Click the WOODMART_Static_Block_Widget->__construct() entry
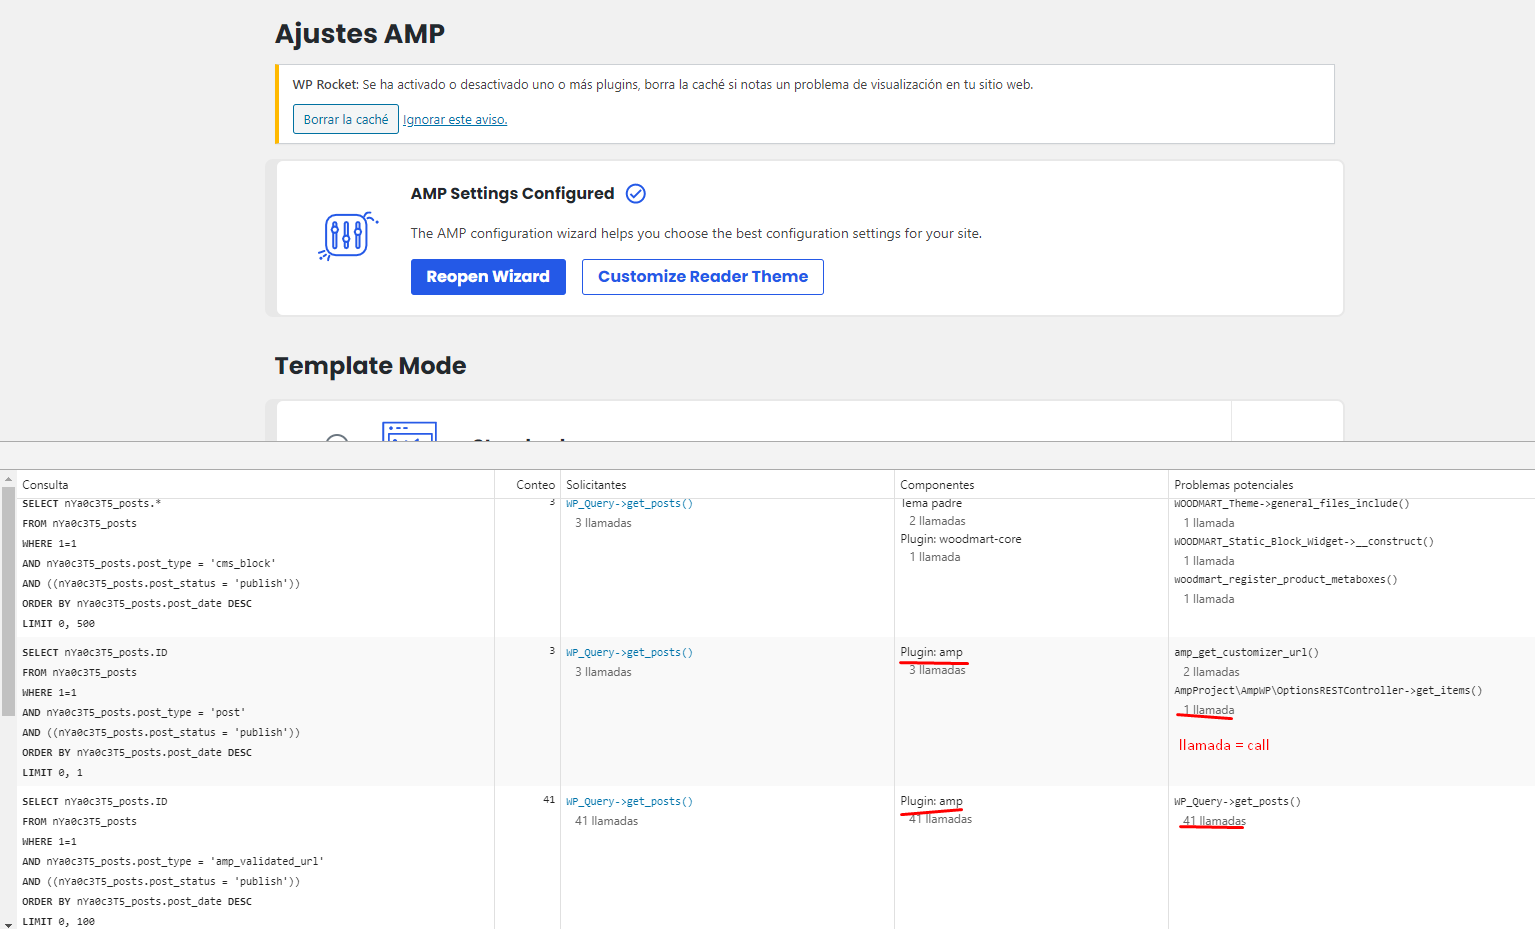This screenshot has width=1535, height=929. [1304, 542]
